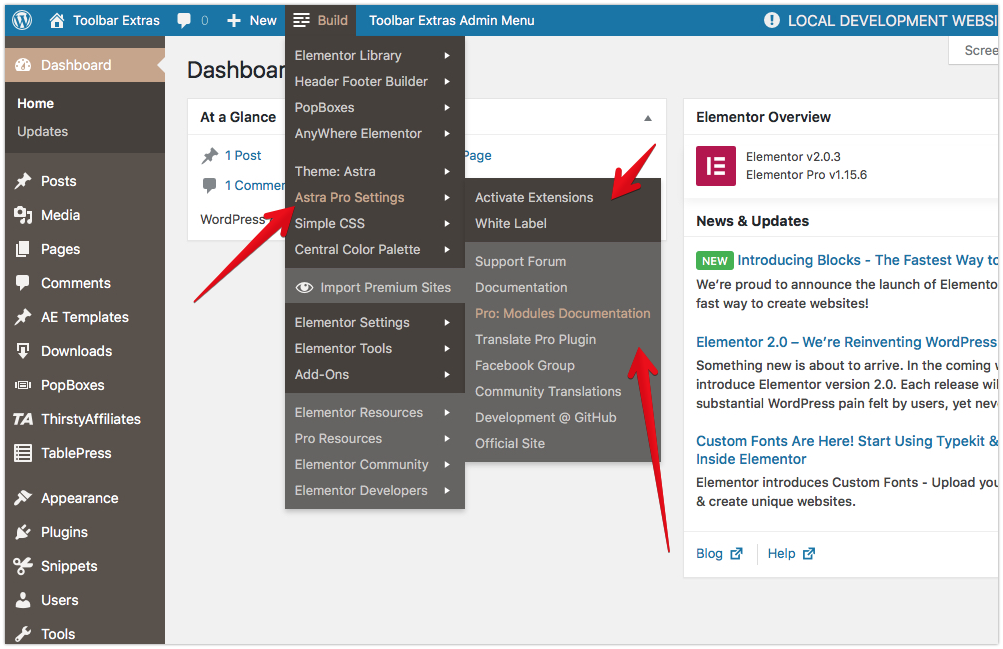This screenshot has width=1003, height=649.
Task: Click the PopBoxes icon in sidebar
Action: click(23, 385)
